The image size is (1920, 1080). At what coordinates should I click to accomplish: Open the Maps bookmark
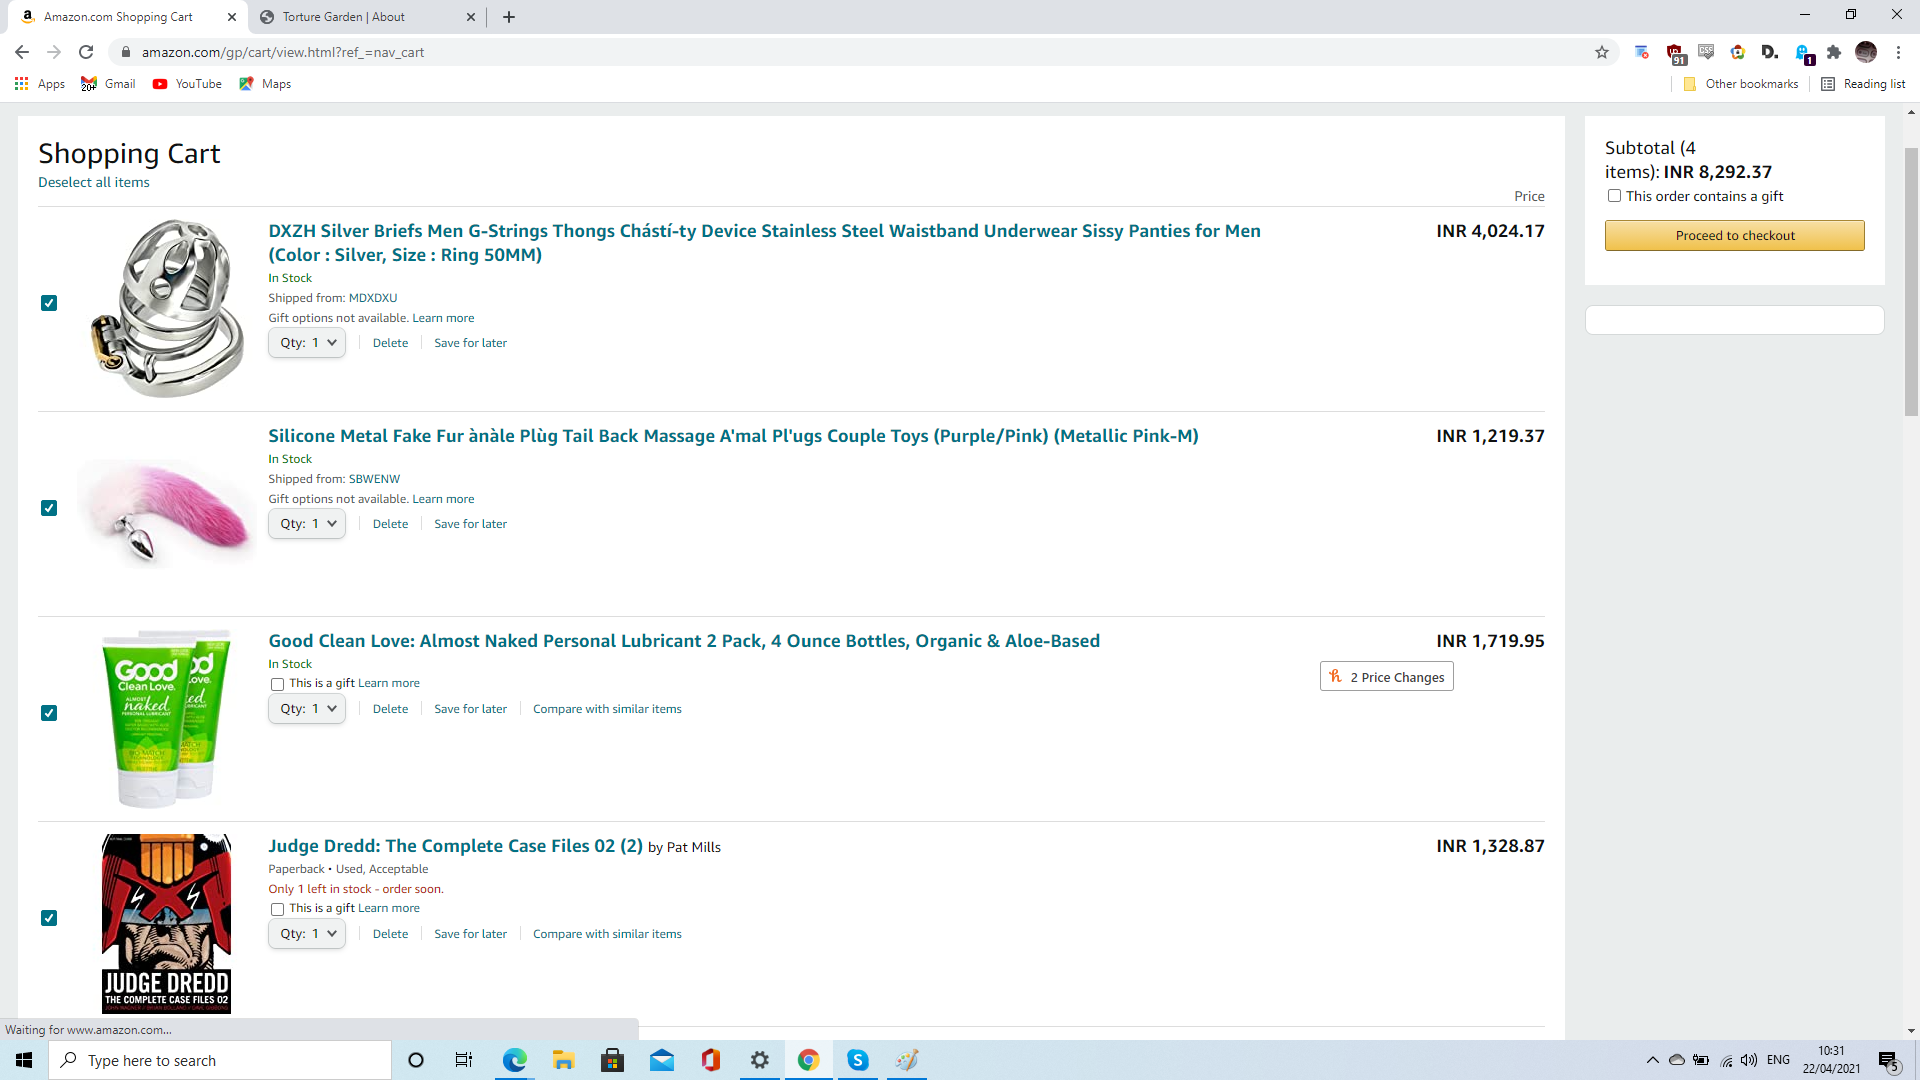pos(265,84)
